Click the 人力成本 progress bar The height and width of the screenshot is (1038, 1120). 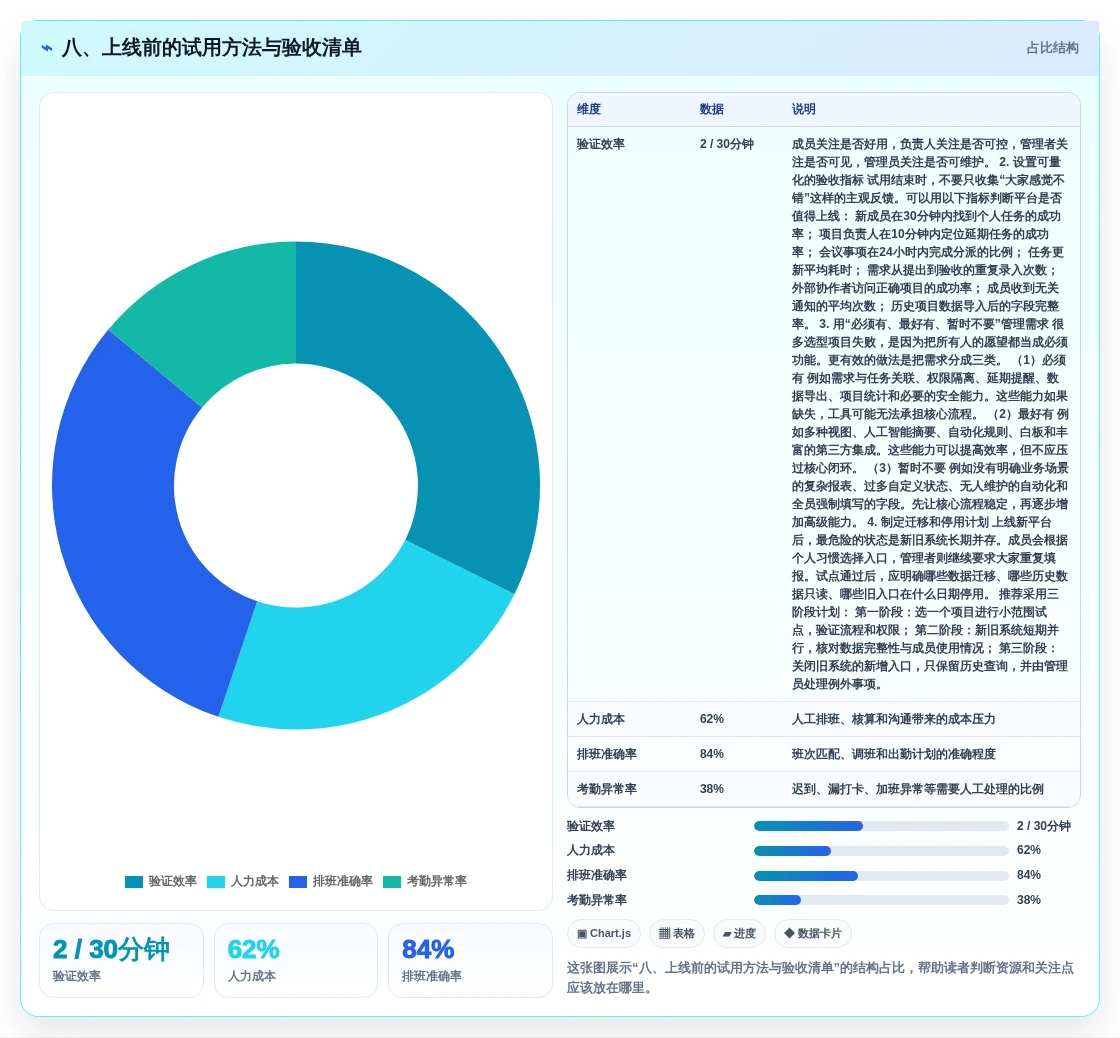(x=881, y=851)
